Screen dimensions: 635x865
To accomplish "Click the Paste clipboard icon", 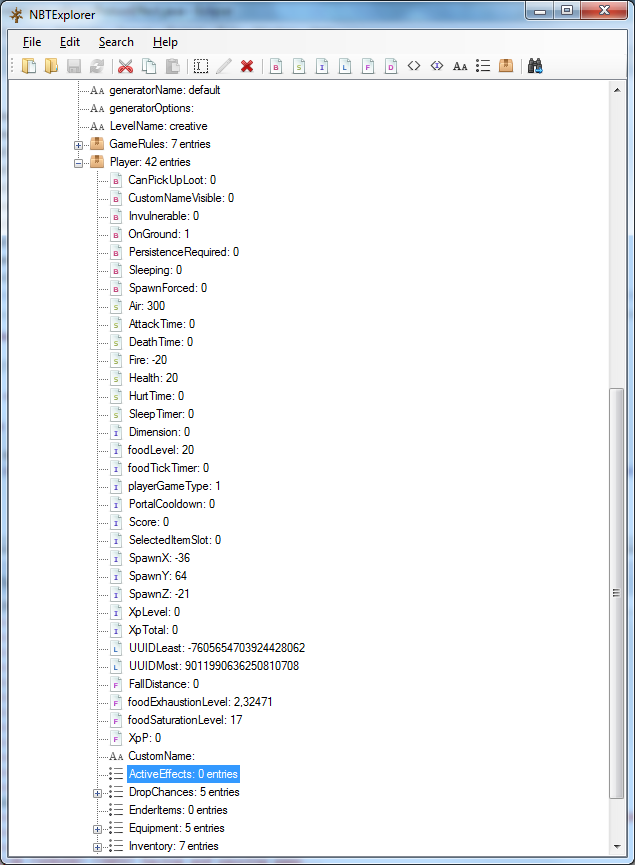I will click(173, 66).
